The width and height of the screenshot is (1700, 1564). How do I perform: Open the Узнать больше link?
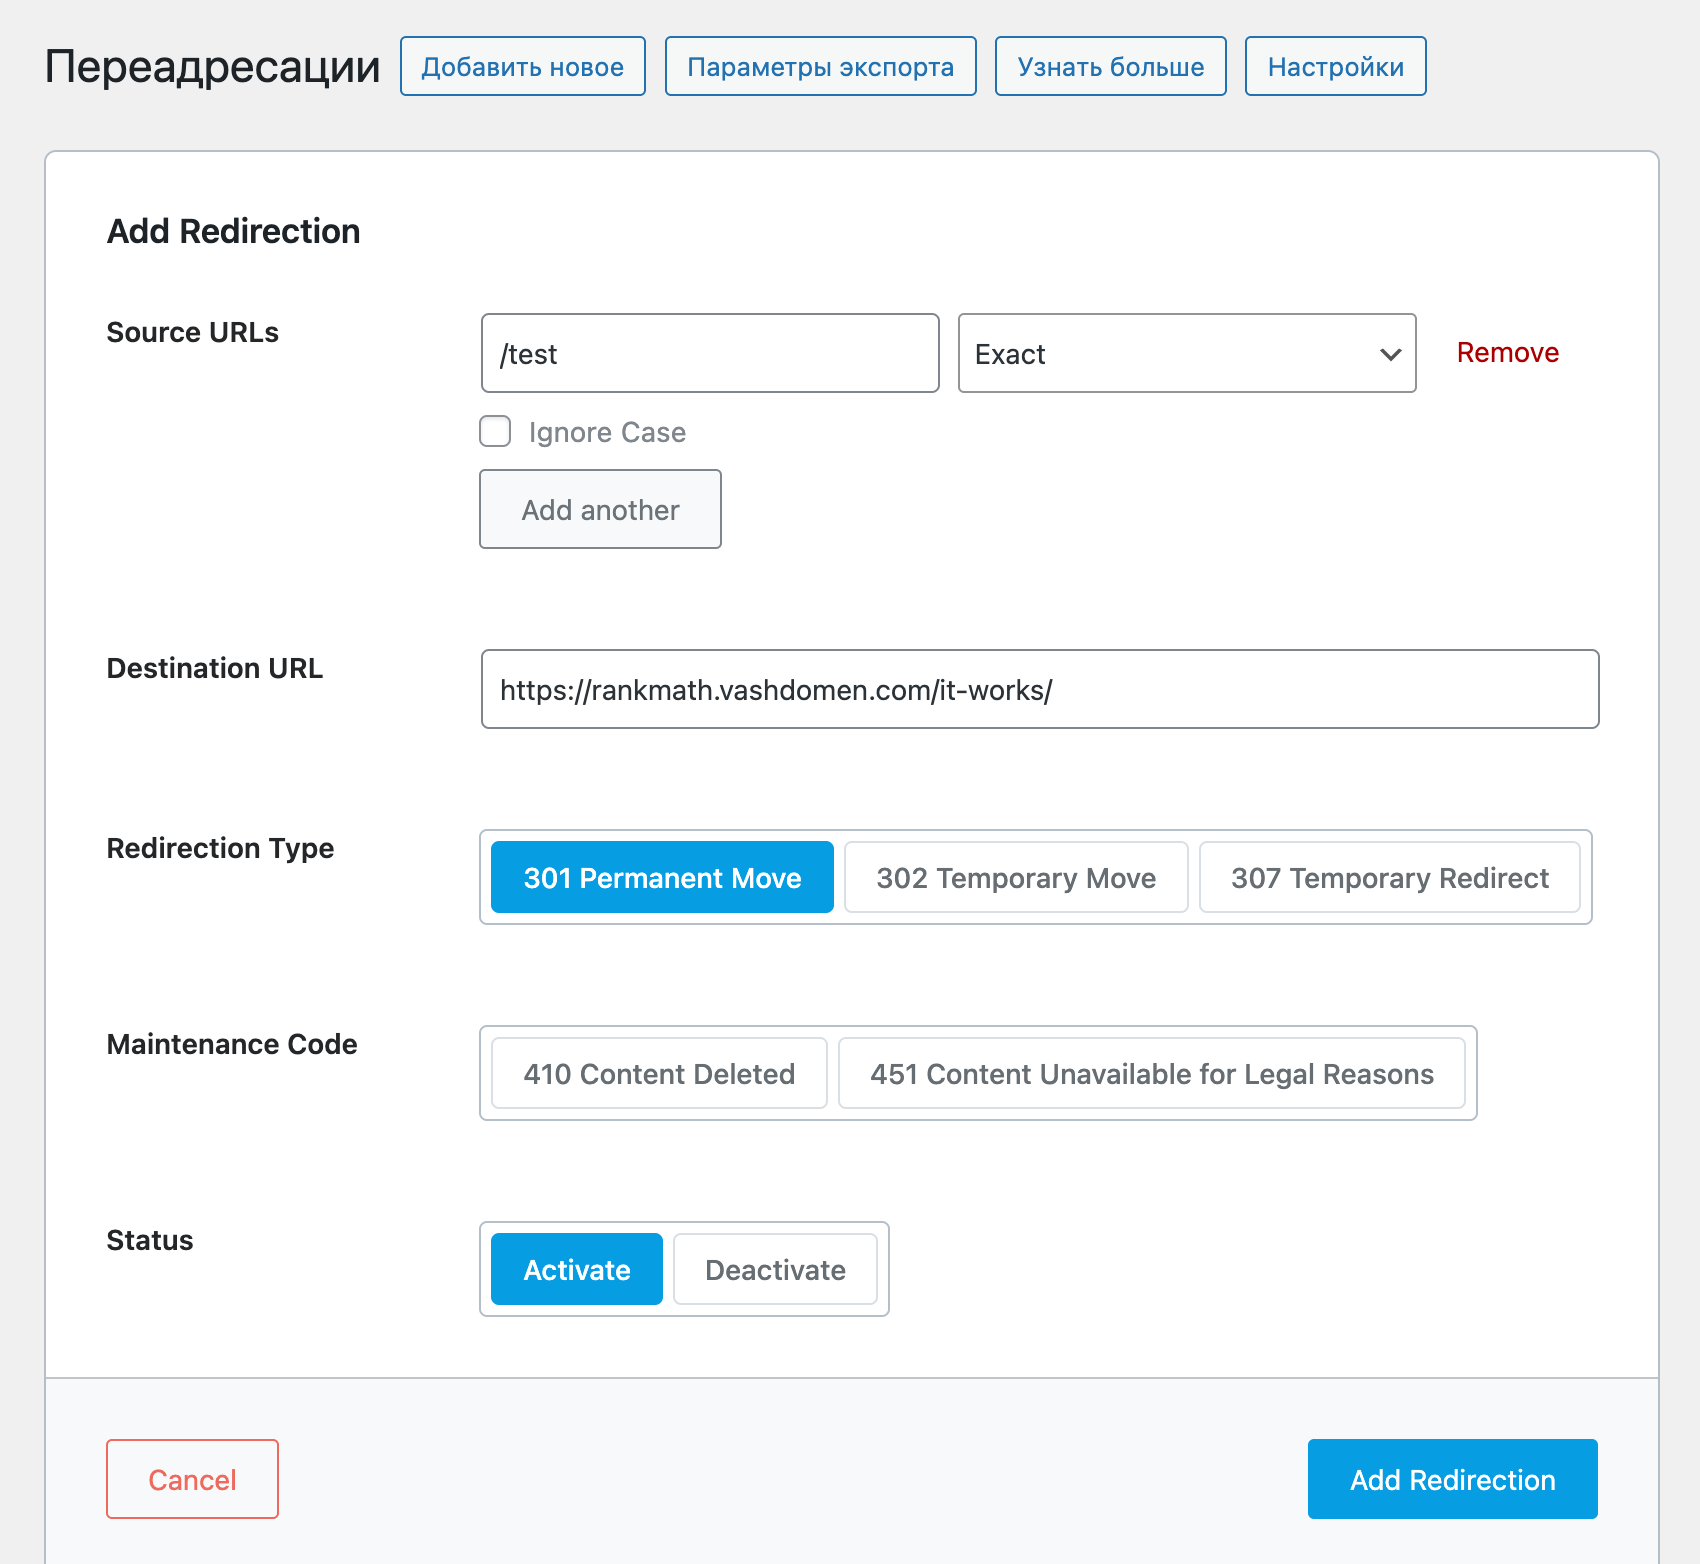[1111, 66]
